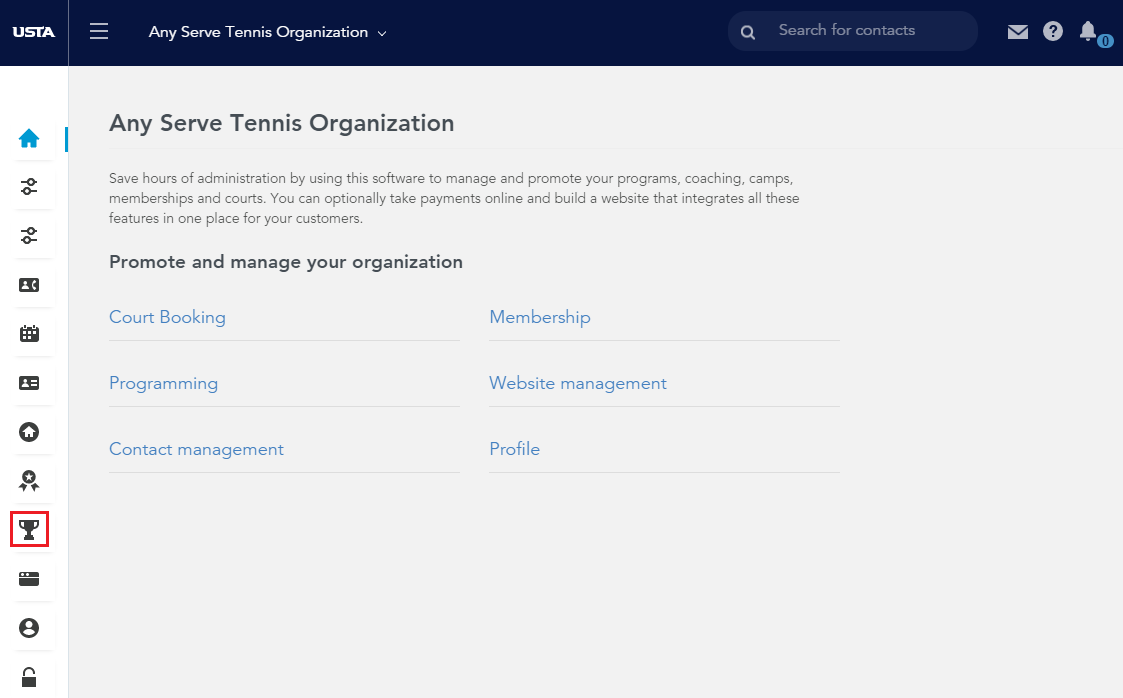
Task: Open the trophy tournaments icon in sidebar
Action: (29, 530)
